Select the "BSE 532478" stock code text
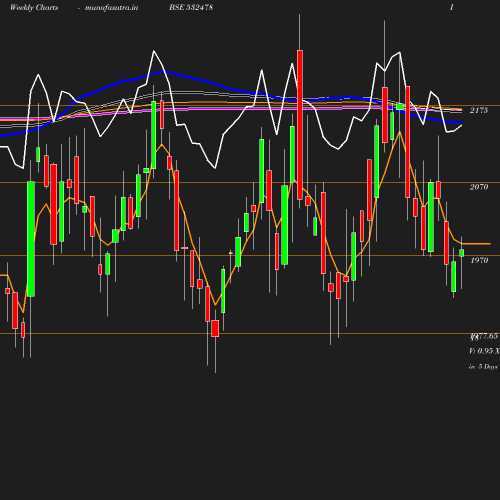500x500 pixels. point(191,7)
